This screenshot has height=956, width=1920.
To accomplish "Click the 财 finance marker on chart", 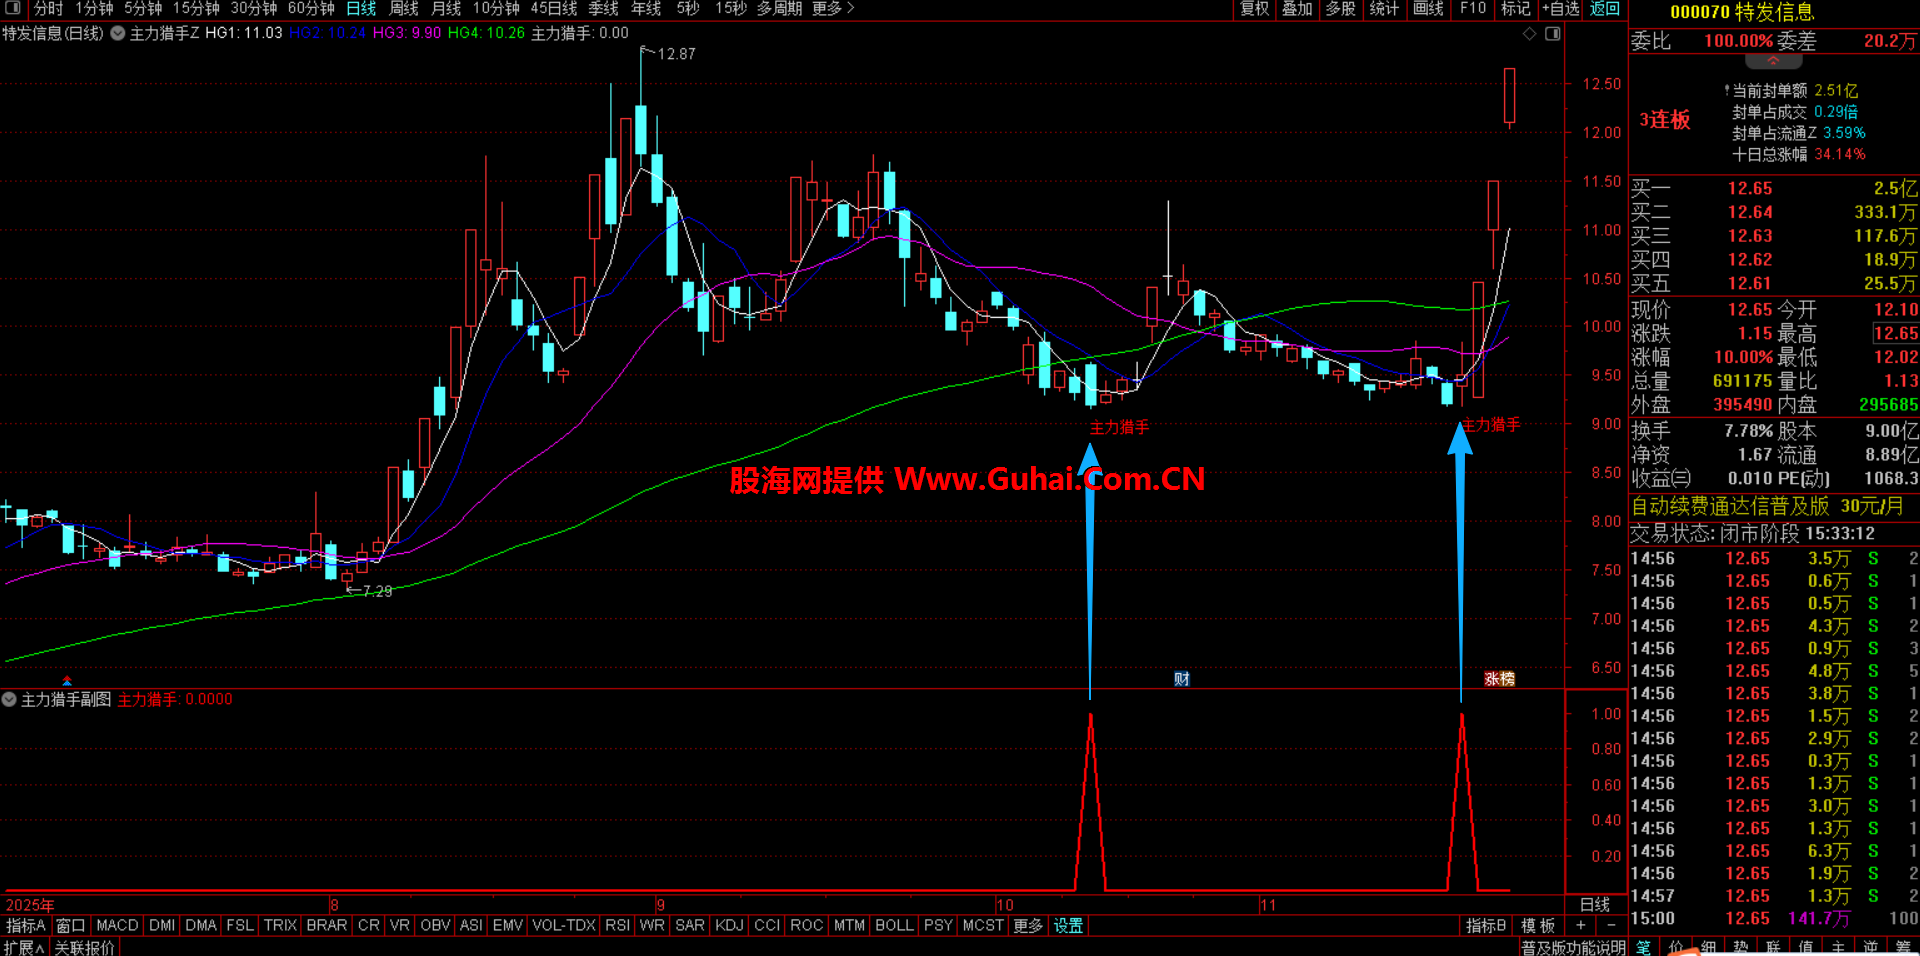I will coord(1182,679).
